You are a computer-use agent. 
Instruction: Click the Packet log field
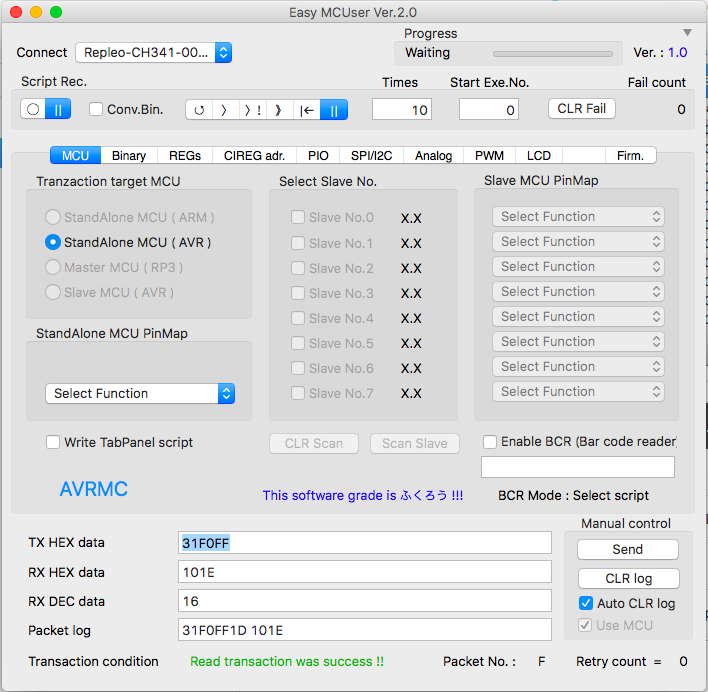[x=365, y=630]
